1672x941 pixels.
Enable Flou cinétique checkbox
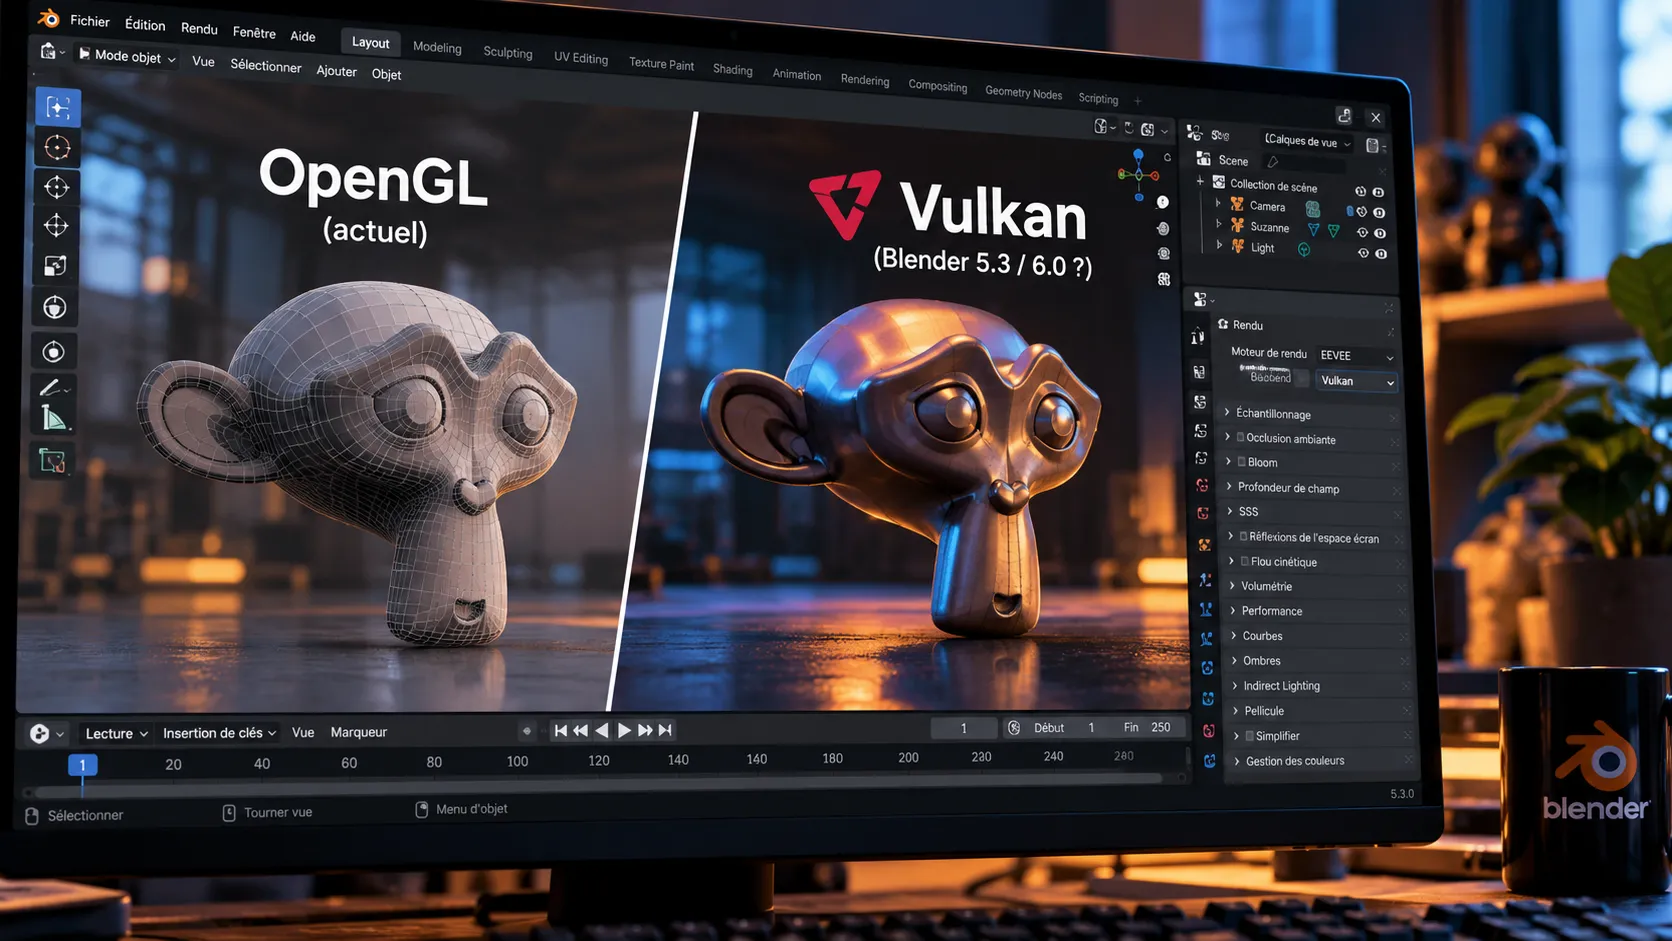(x=1244, y=561)
